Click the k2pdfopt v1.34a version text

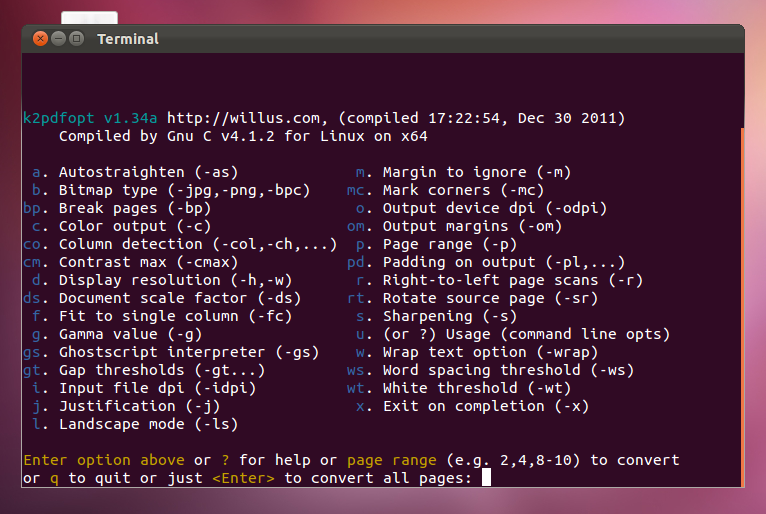pos(90,118)
